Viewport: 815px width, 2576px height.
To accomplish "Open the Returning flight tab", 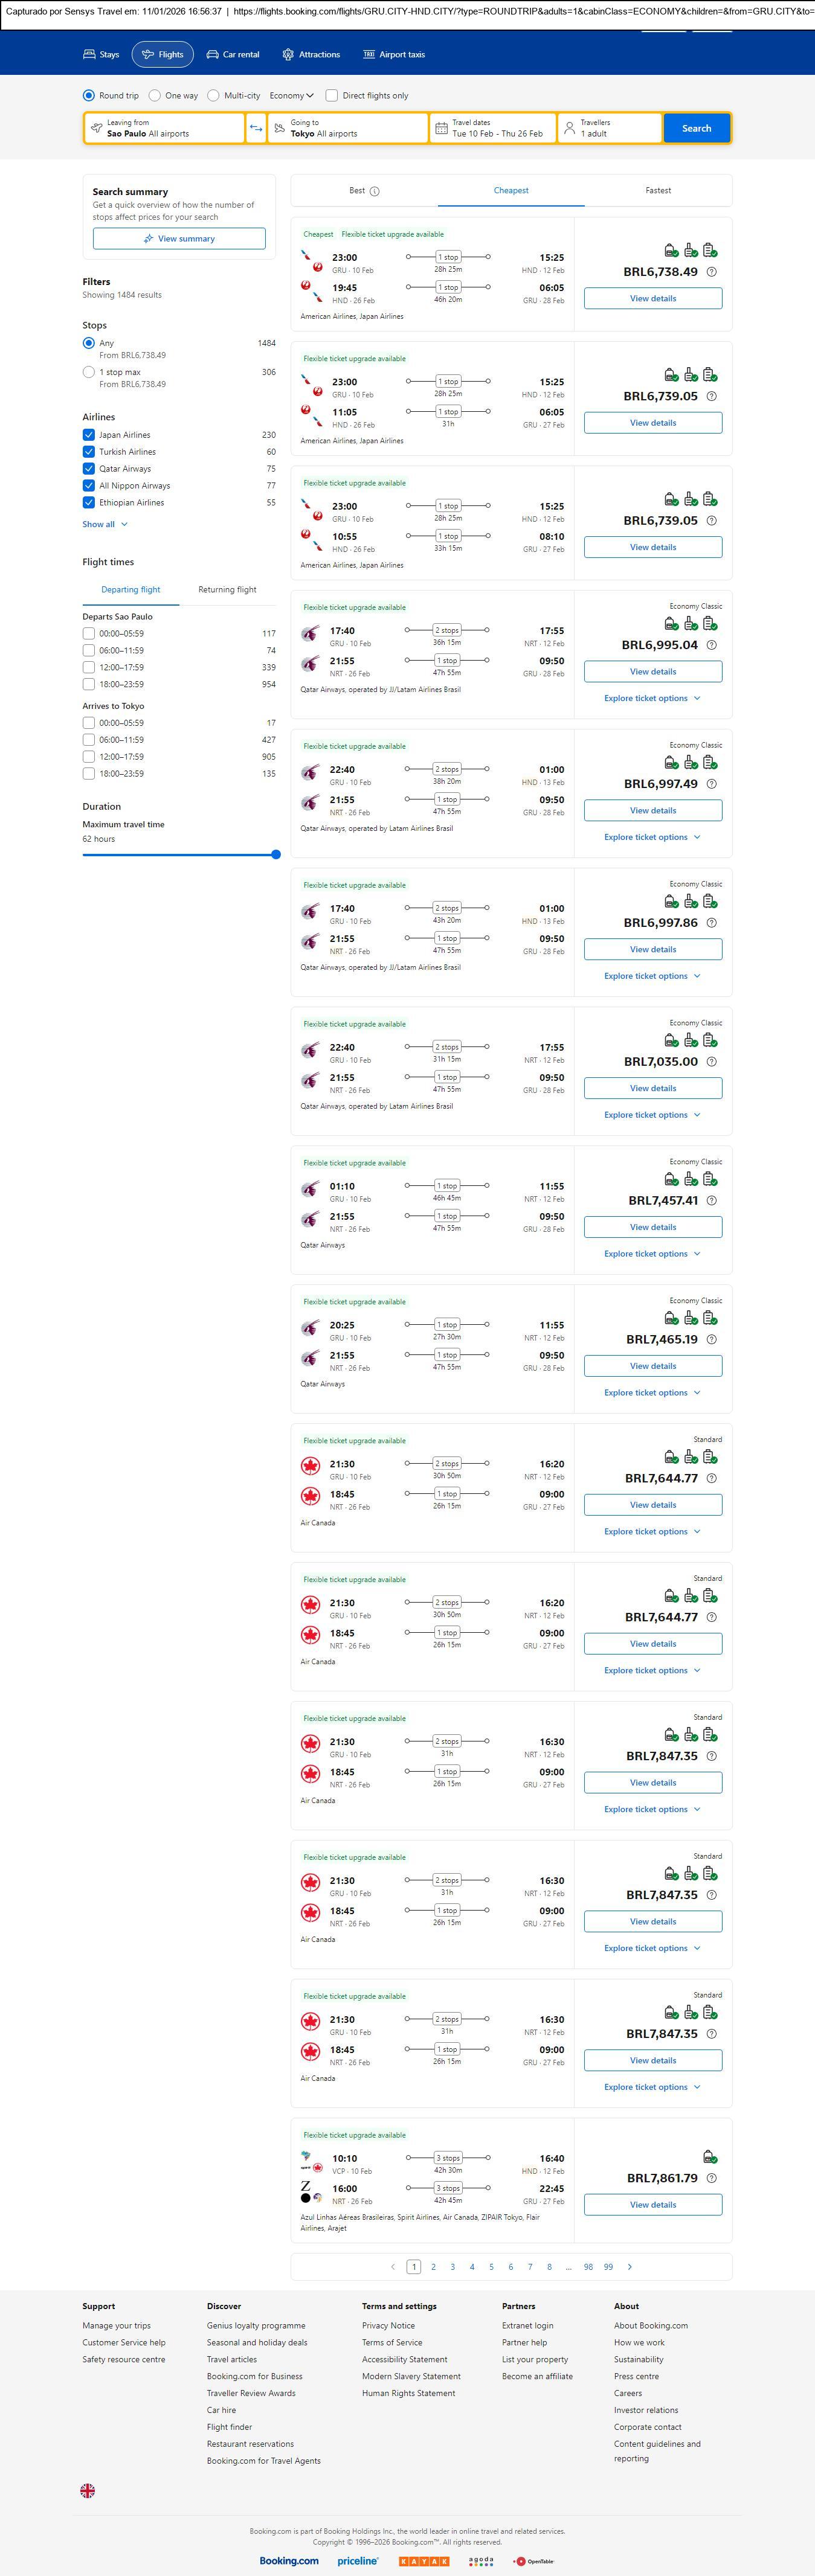I will pos(227,590).
